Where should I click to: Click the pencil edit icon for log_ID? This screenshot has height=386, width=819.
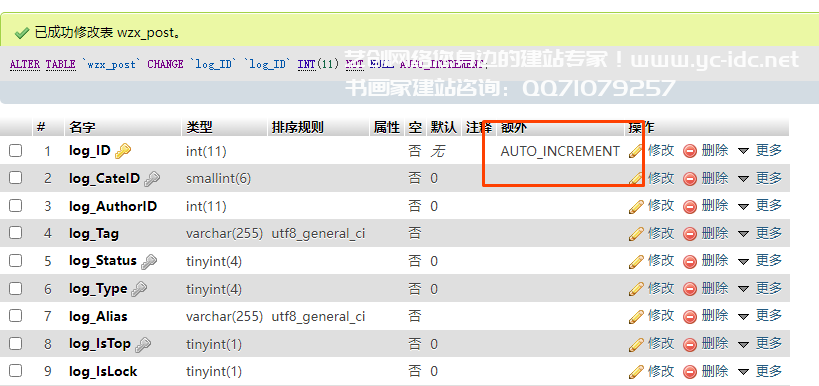(x=636, y=151)
